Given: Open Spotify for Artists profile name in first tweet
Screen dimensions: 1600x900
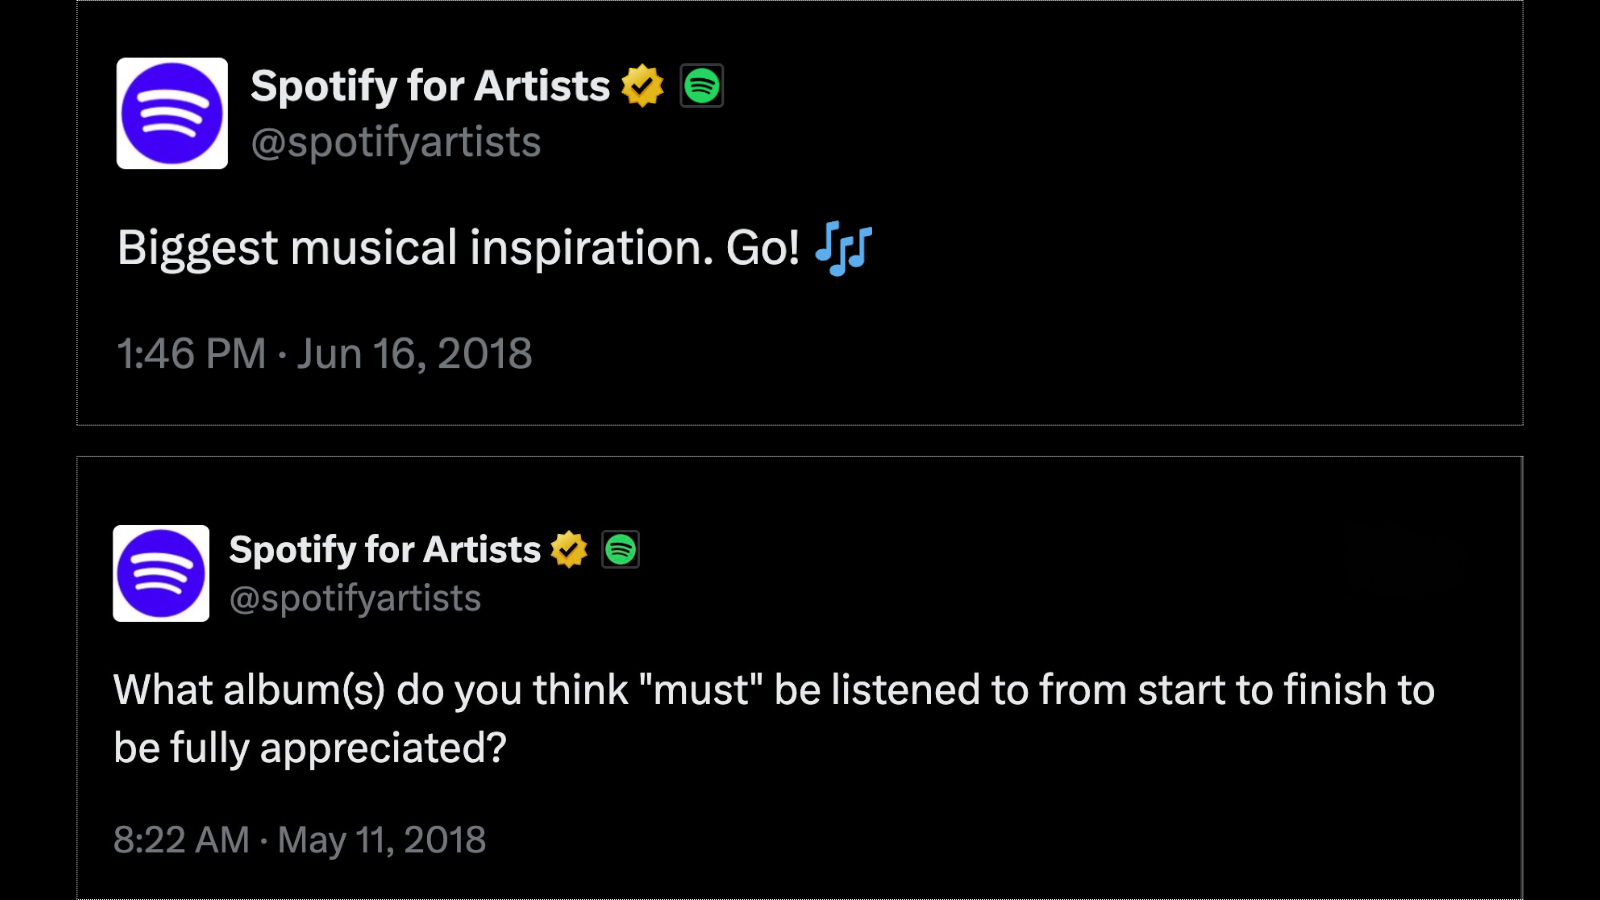Looking at the screenshot, I should [x=430, y=86].
